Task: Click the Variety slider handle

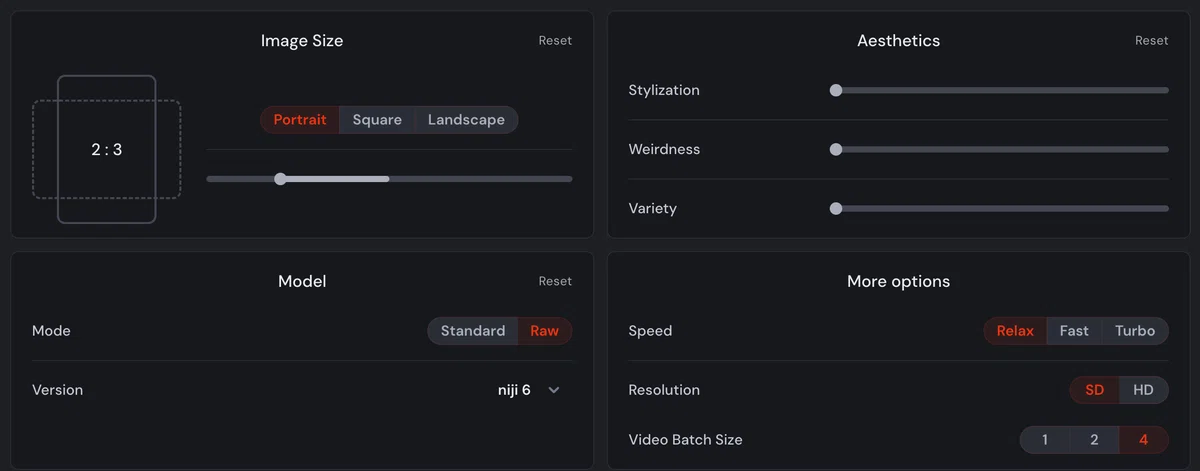Action: (x=836, y=209)
